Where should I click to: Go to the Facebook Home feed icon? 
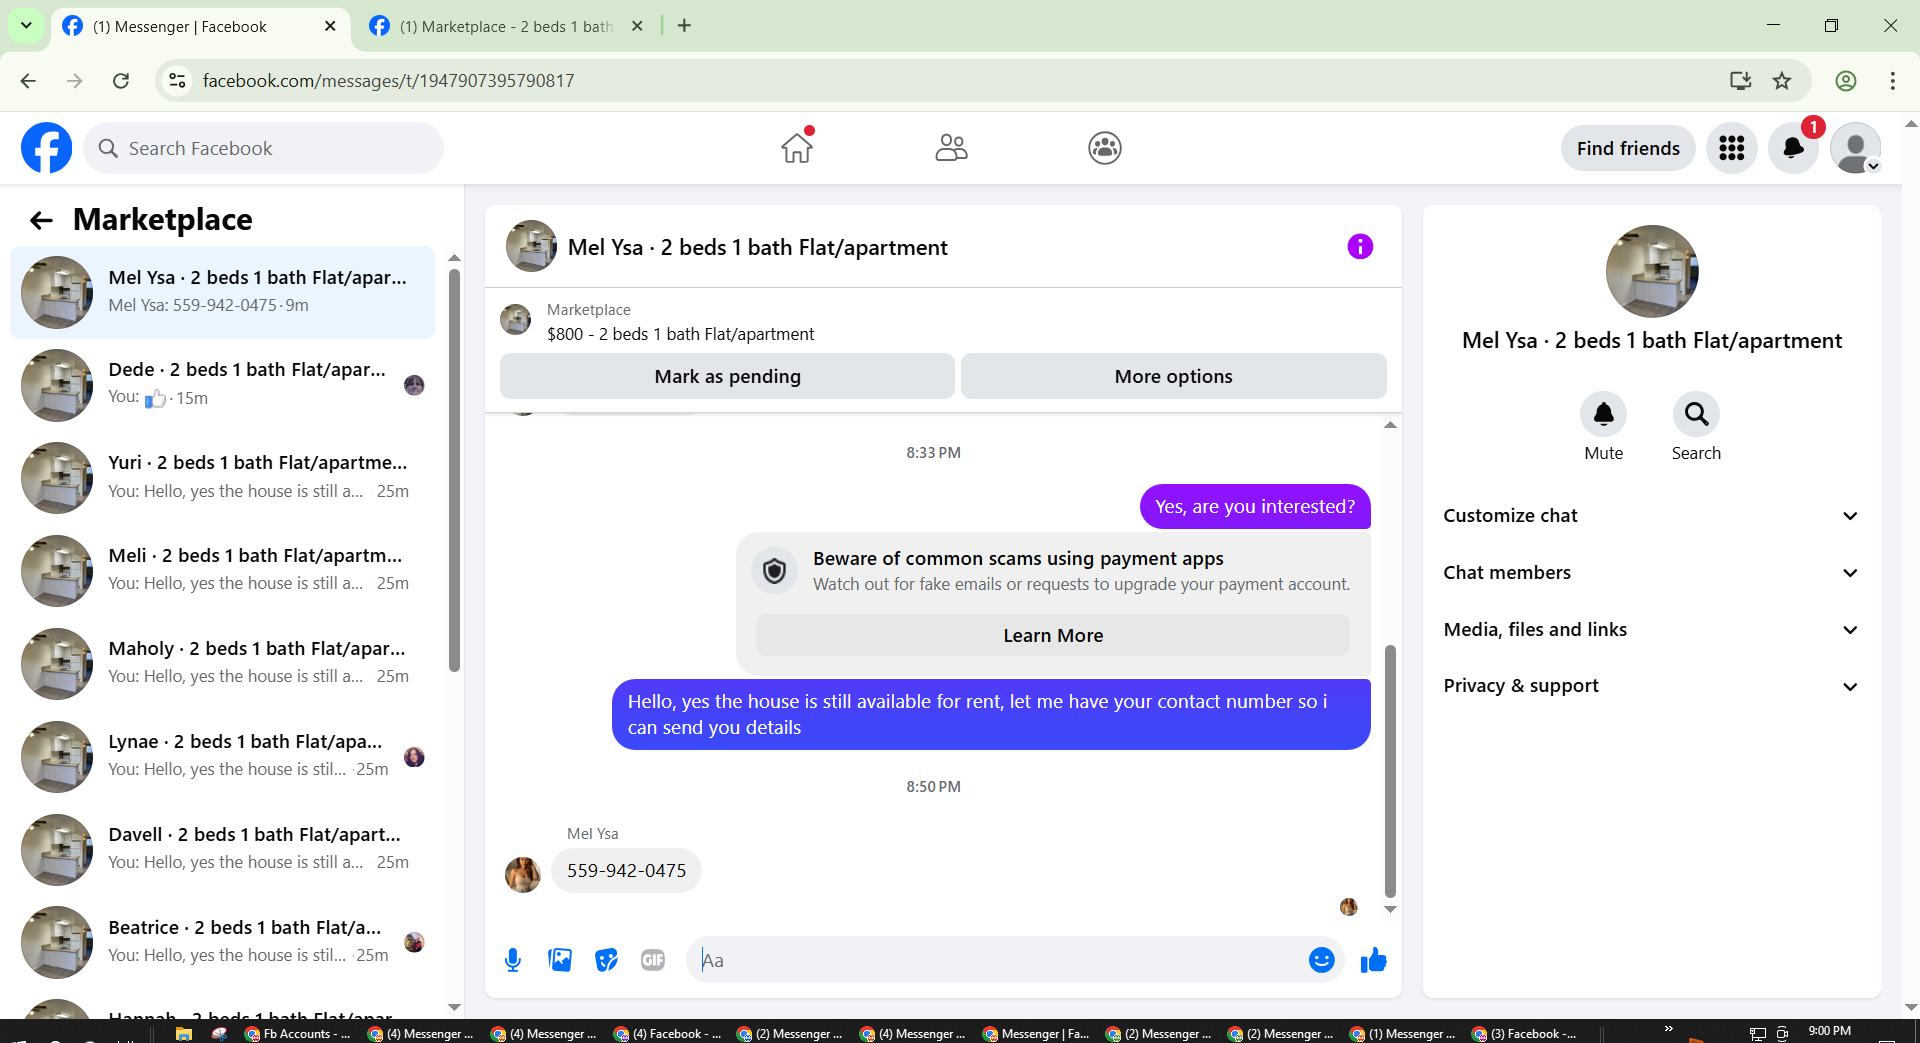click(x=797, y=148)
